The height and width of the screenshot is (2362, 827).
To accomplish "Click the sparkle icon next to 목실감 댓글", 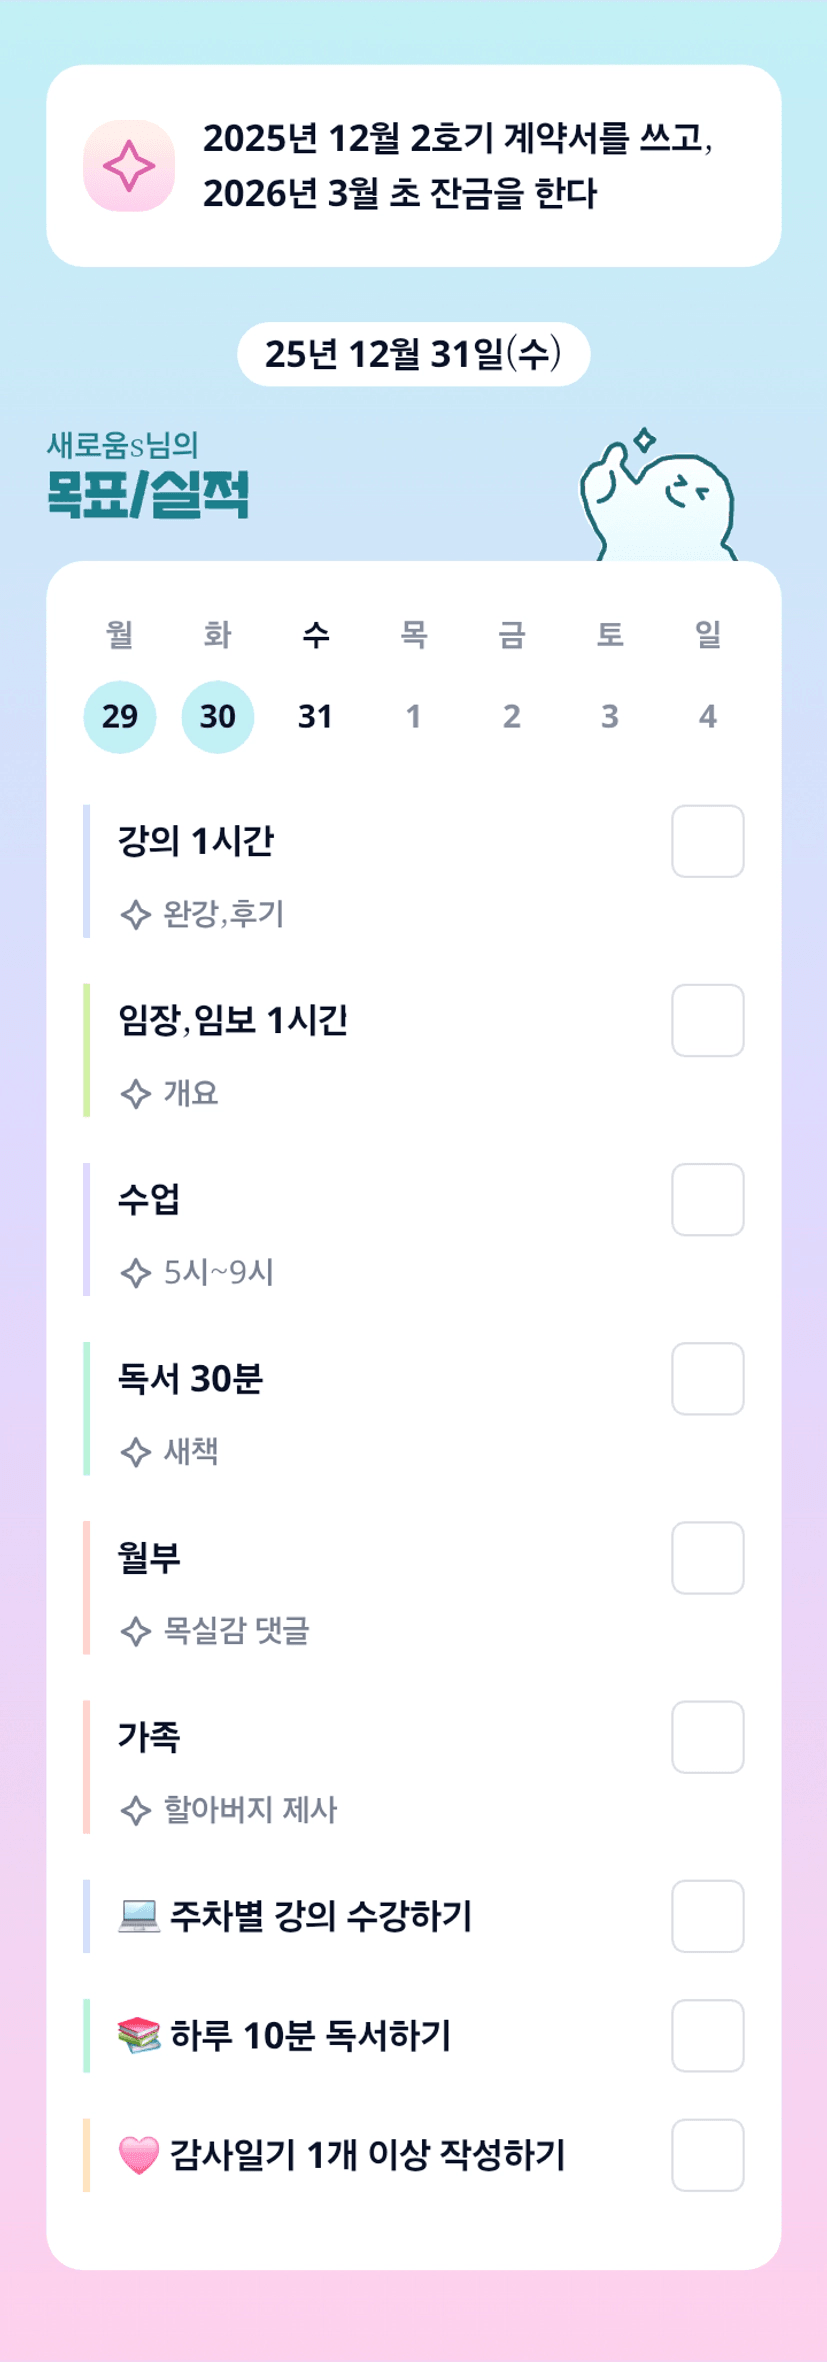I will (135, 1631).
